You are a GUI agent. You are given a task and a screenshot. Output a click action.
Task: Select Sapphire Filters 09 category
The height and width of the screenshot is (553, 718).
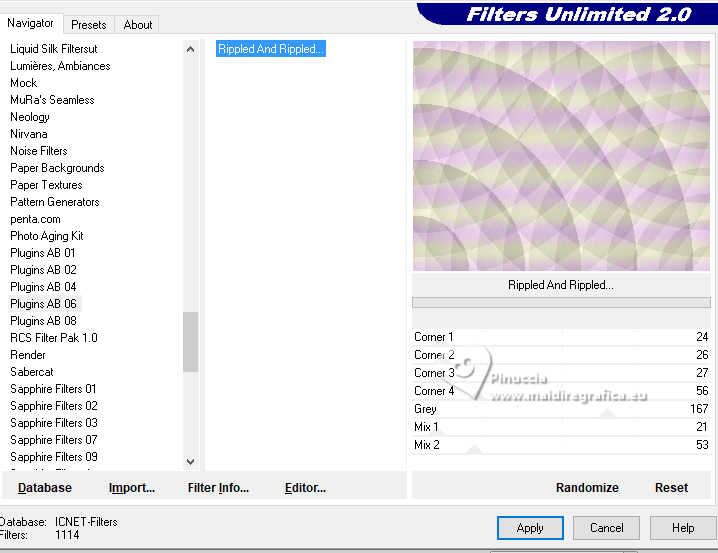[54, 456]
